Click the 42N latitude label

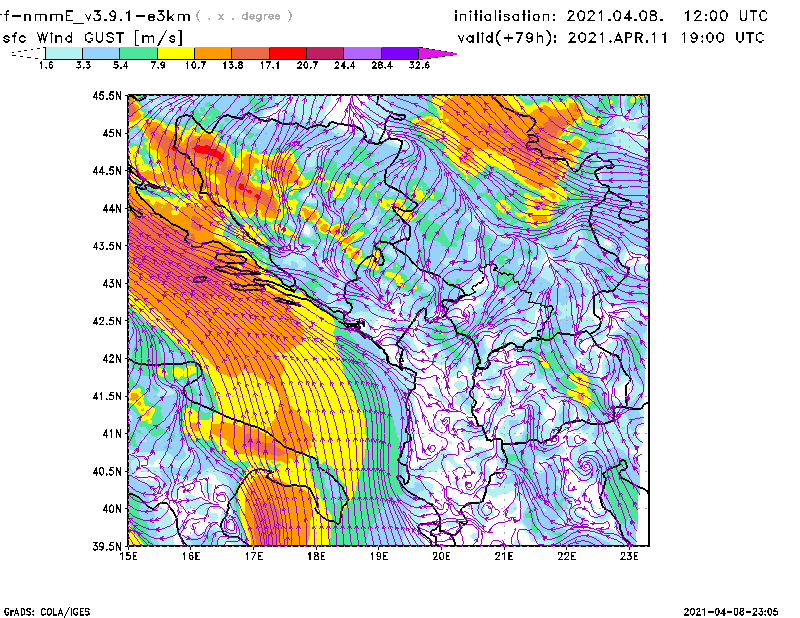(x=112, y=359)
